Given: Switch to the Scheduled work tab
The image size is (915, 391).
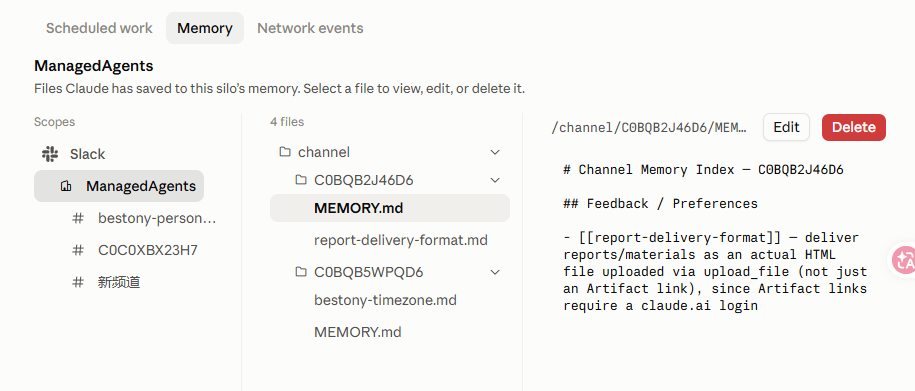Looking at the screenshot, I should pyautogui.click(x=99, y=28).
